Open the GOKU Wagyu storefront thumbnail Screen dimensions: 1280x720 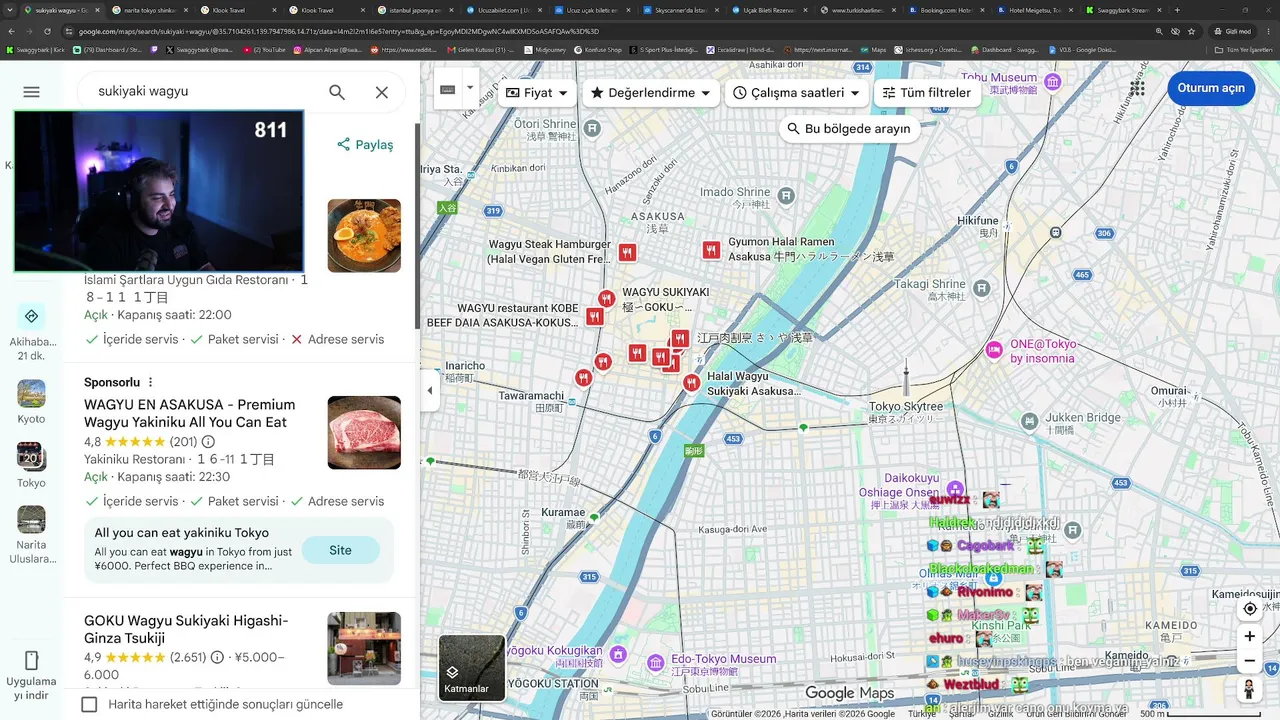pos(364,648)
